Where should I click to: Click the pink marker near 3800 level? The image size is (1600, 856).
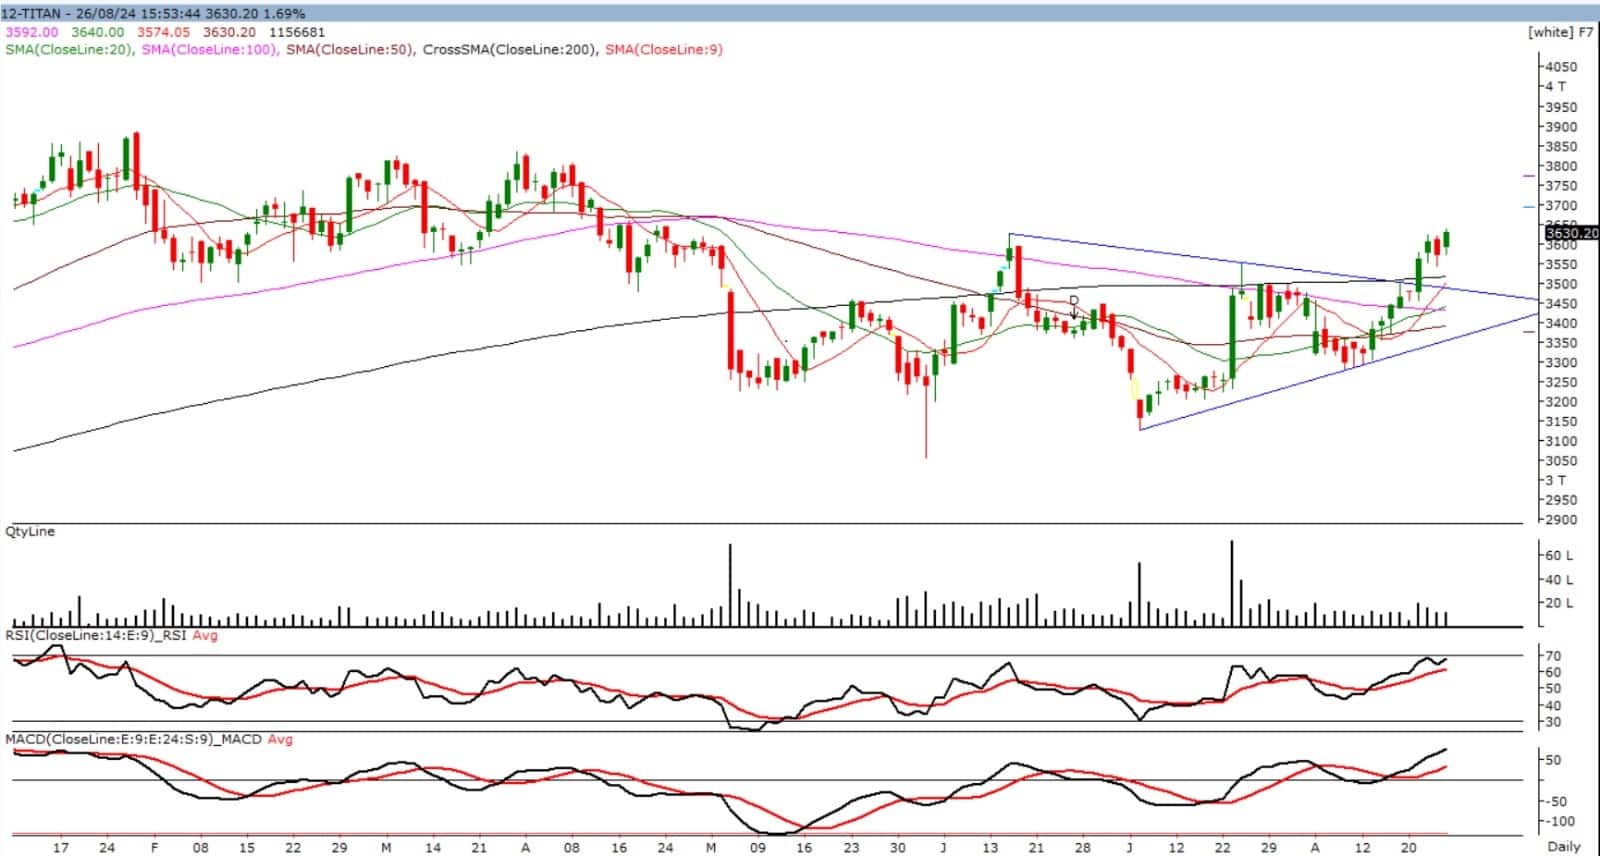coord(1528,176)
